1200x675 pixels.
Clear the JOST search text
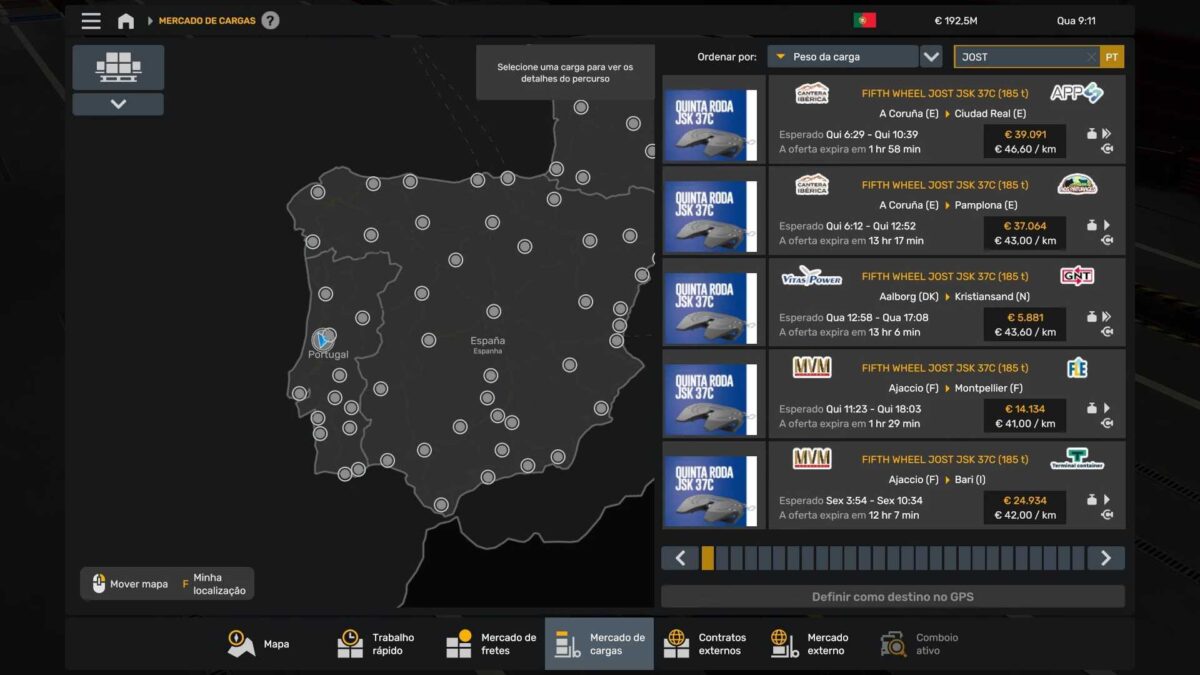[1090, 57]
